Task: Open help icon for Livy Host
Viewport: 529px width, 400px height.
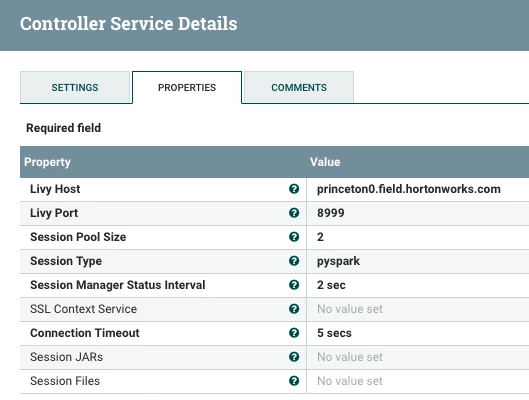Action: tap(294, 189)
